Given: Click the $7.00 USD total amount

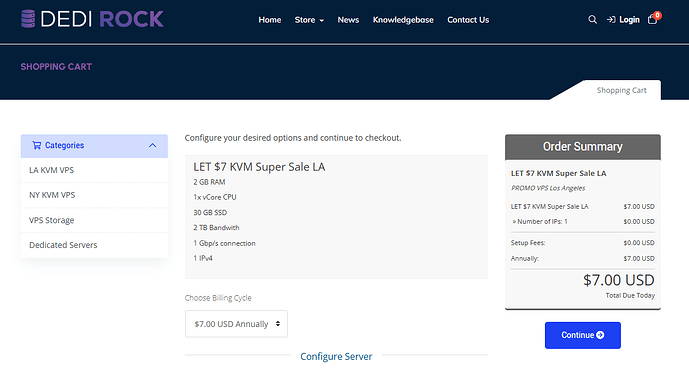Looking at the screenshot, I should tap(619, 280).
